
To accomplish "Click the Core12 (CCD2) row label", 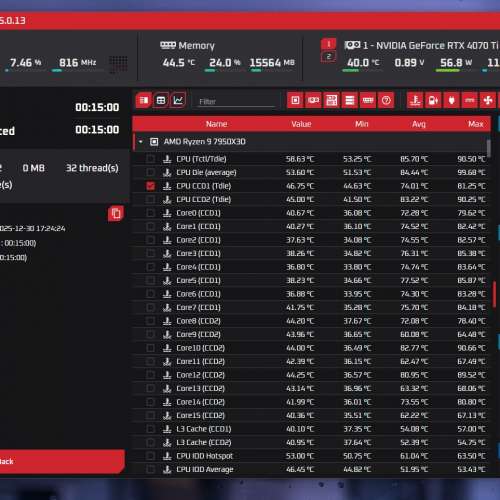I will coord(201,375).
